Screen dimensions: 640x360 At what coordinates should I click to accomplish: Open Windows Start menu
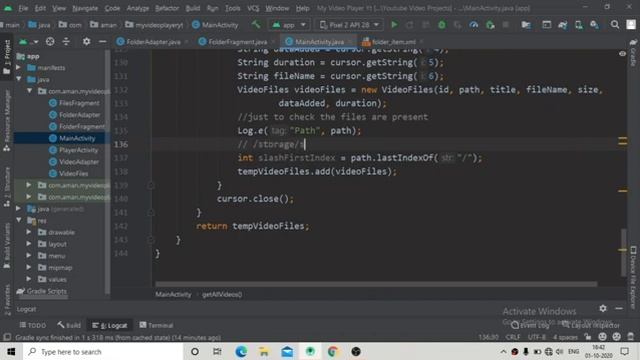pyautogui.click(x=11, y=351)
